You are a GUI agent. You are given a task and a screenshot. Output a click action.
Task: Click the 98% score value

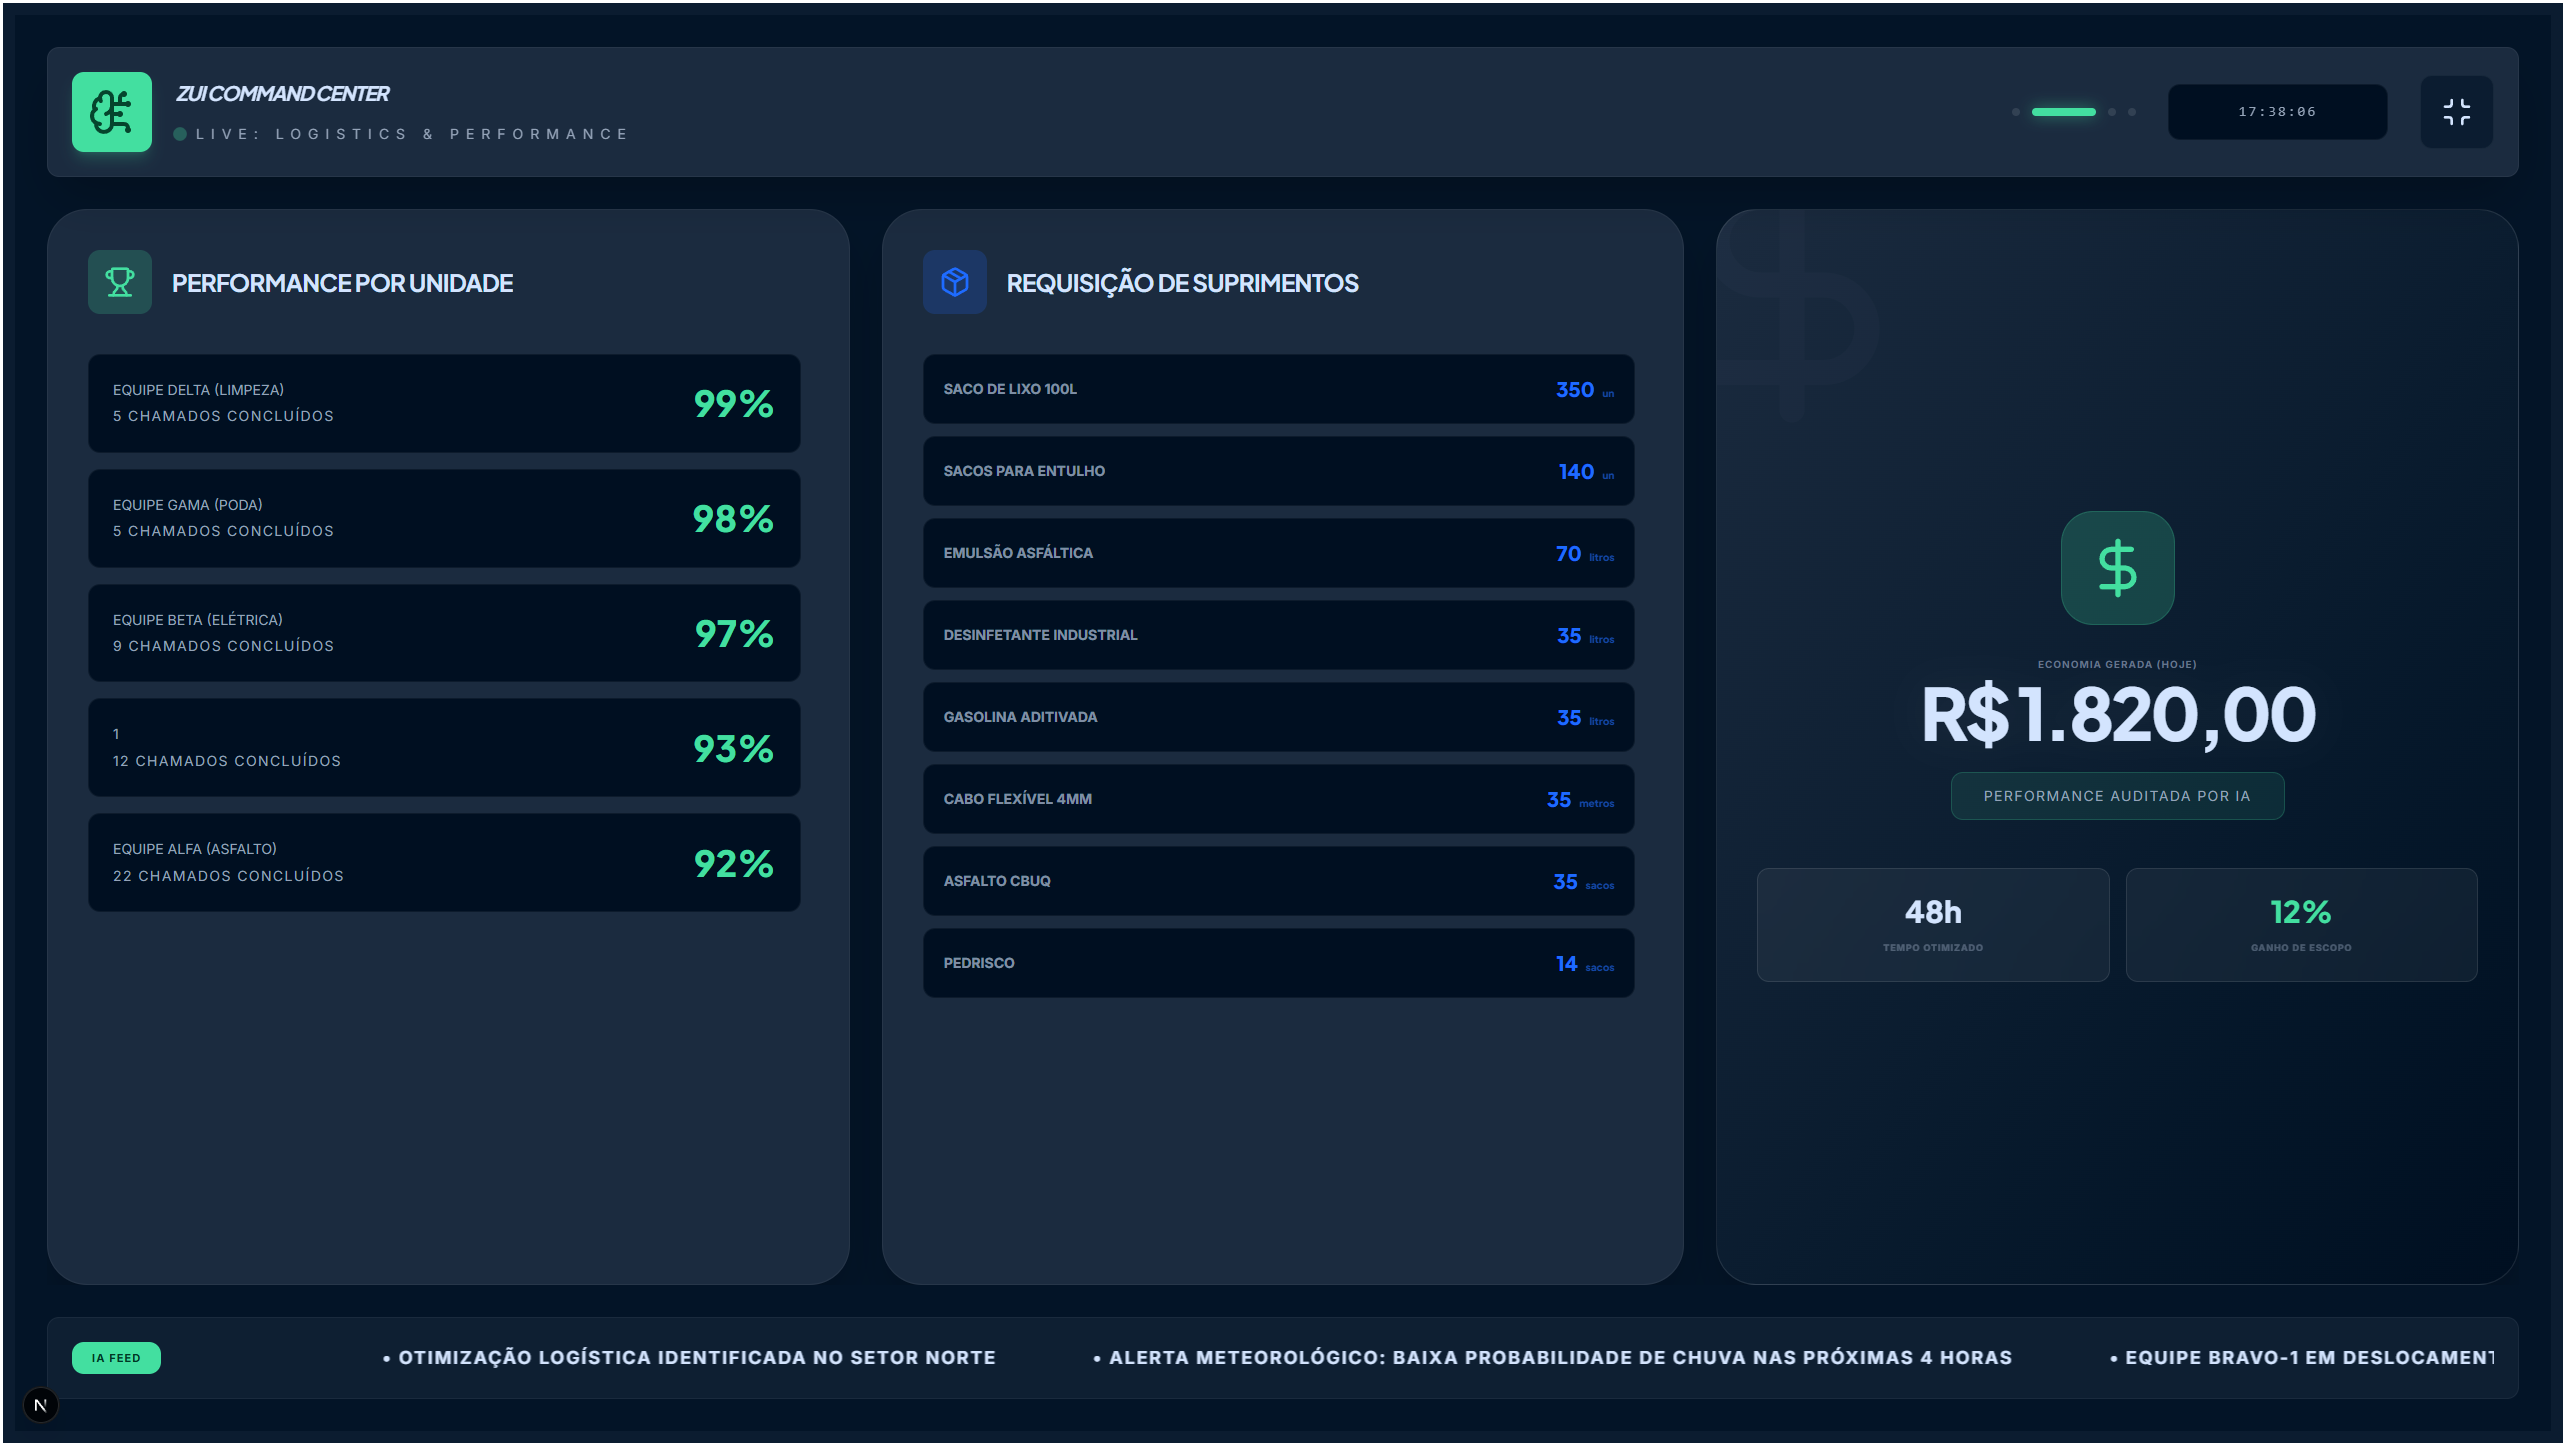tap(734, 519)
